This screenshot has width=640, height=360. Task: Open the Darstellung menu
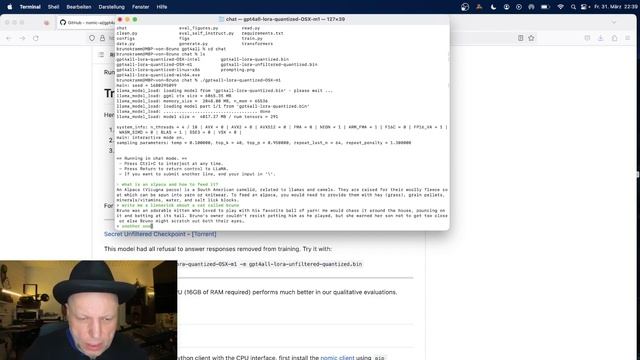coord(111,7)
